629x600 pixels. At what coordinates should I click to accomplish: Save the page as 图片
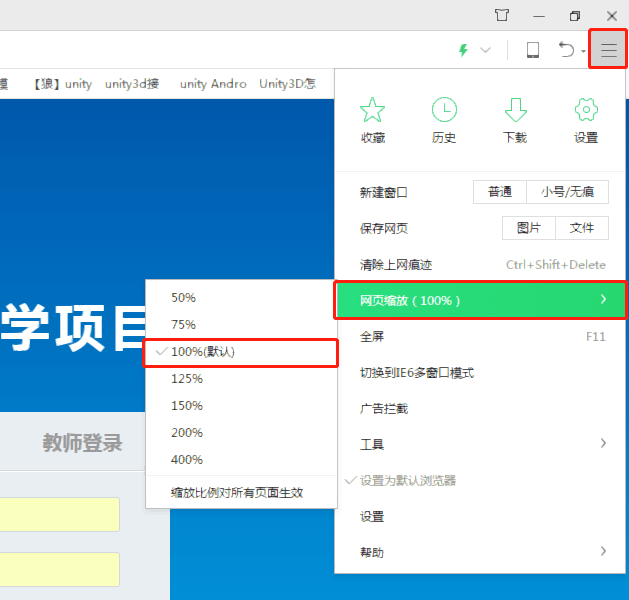coord(529,228)
